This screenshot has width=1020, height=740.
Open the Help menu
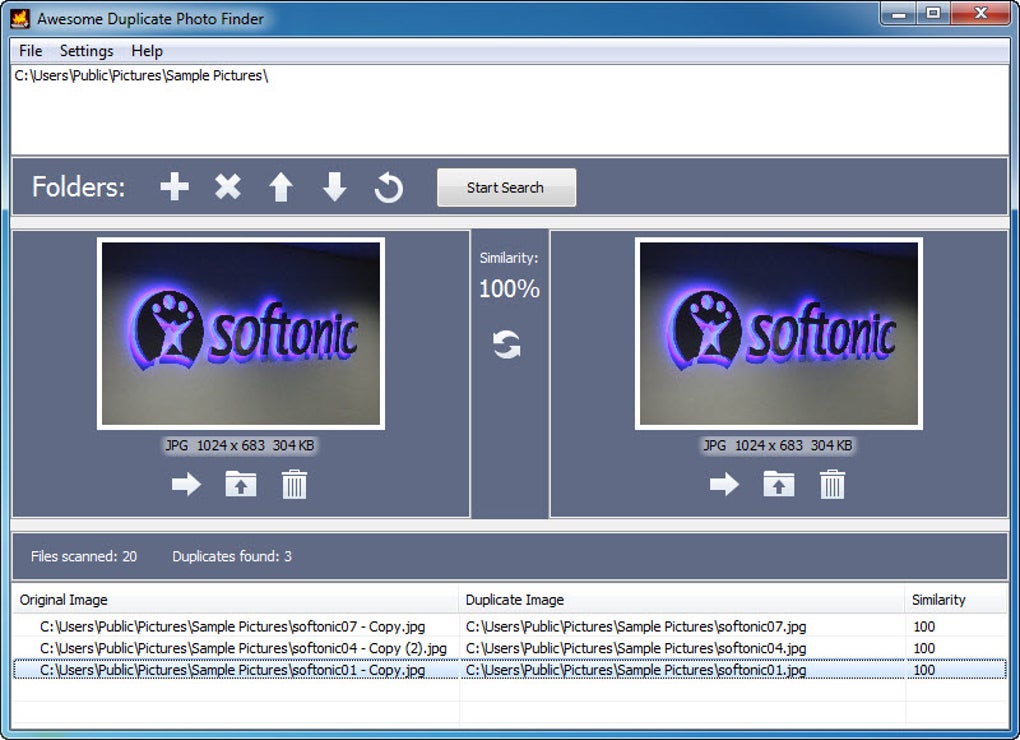click(147, 51)
